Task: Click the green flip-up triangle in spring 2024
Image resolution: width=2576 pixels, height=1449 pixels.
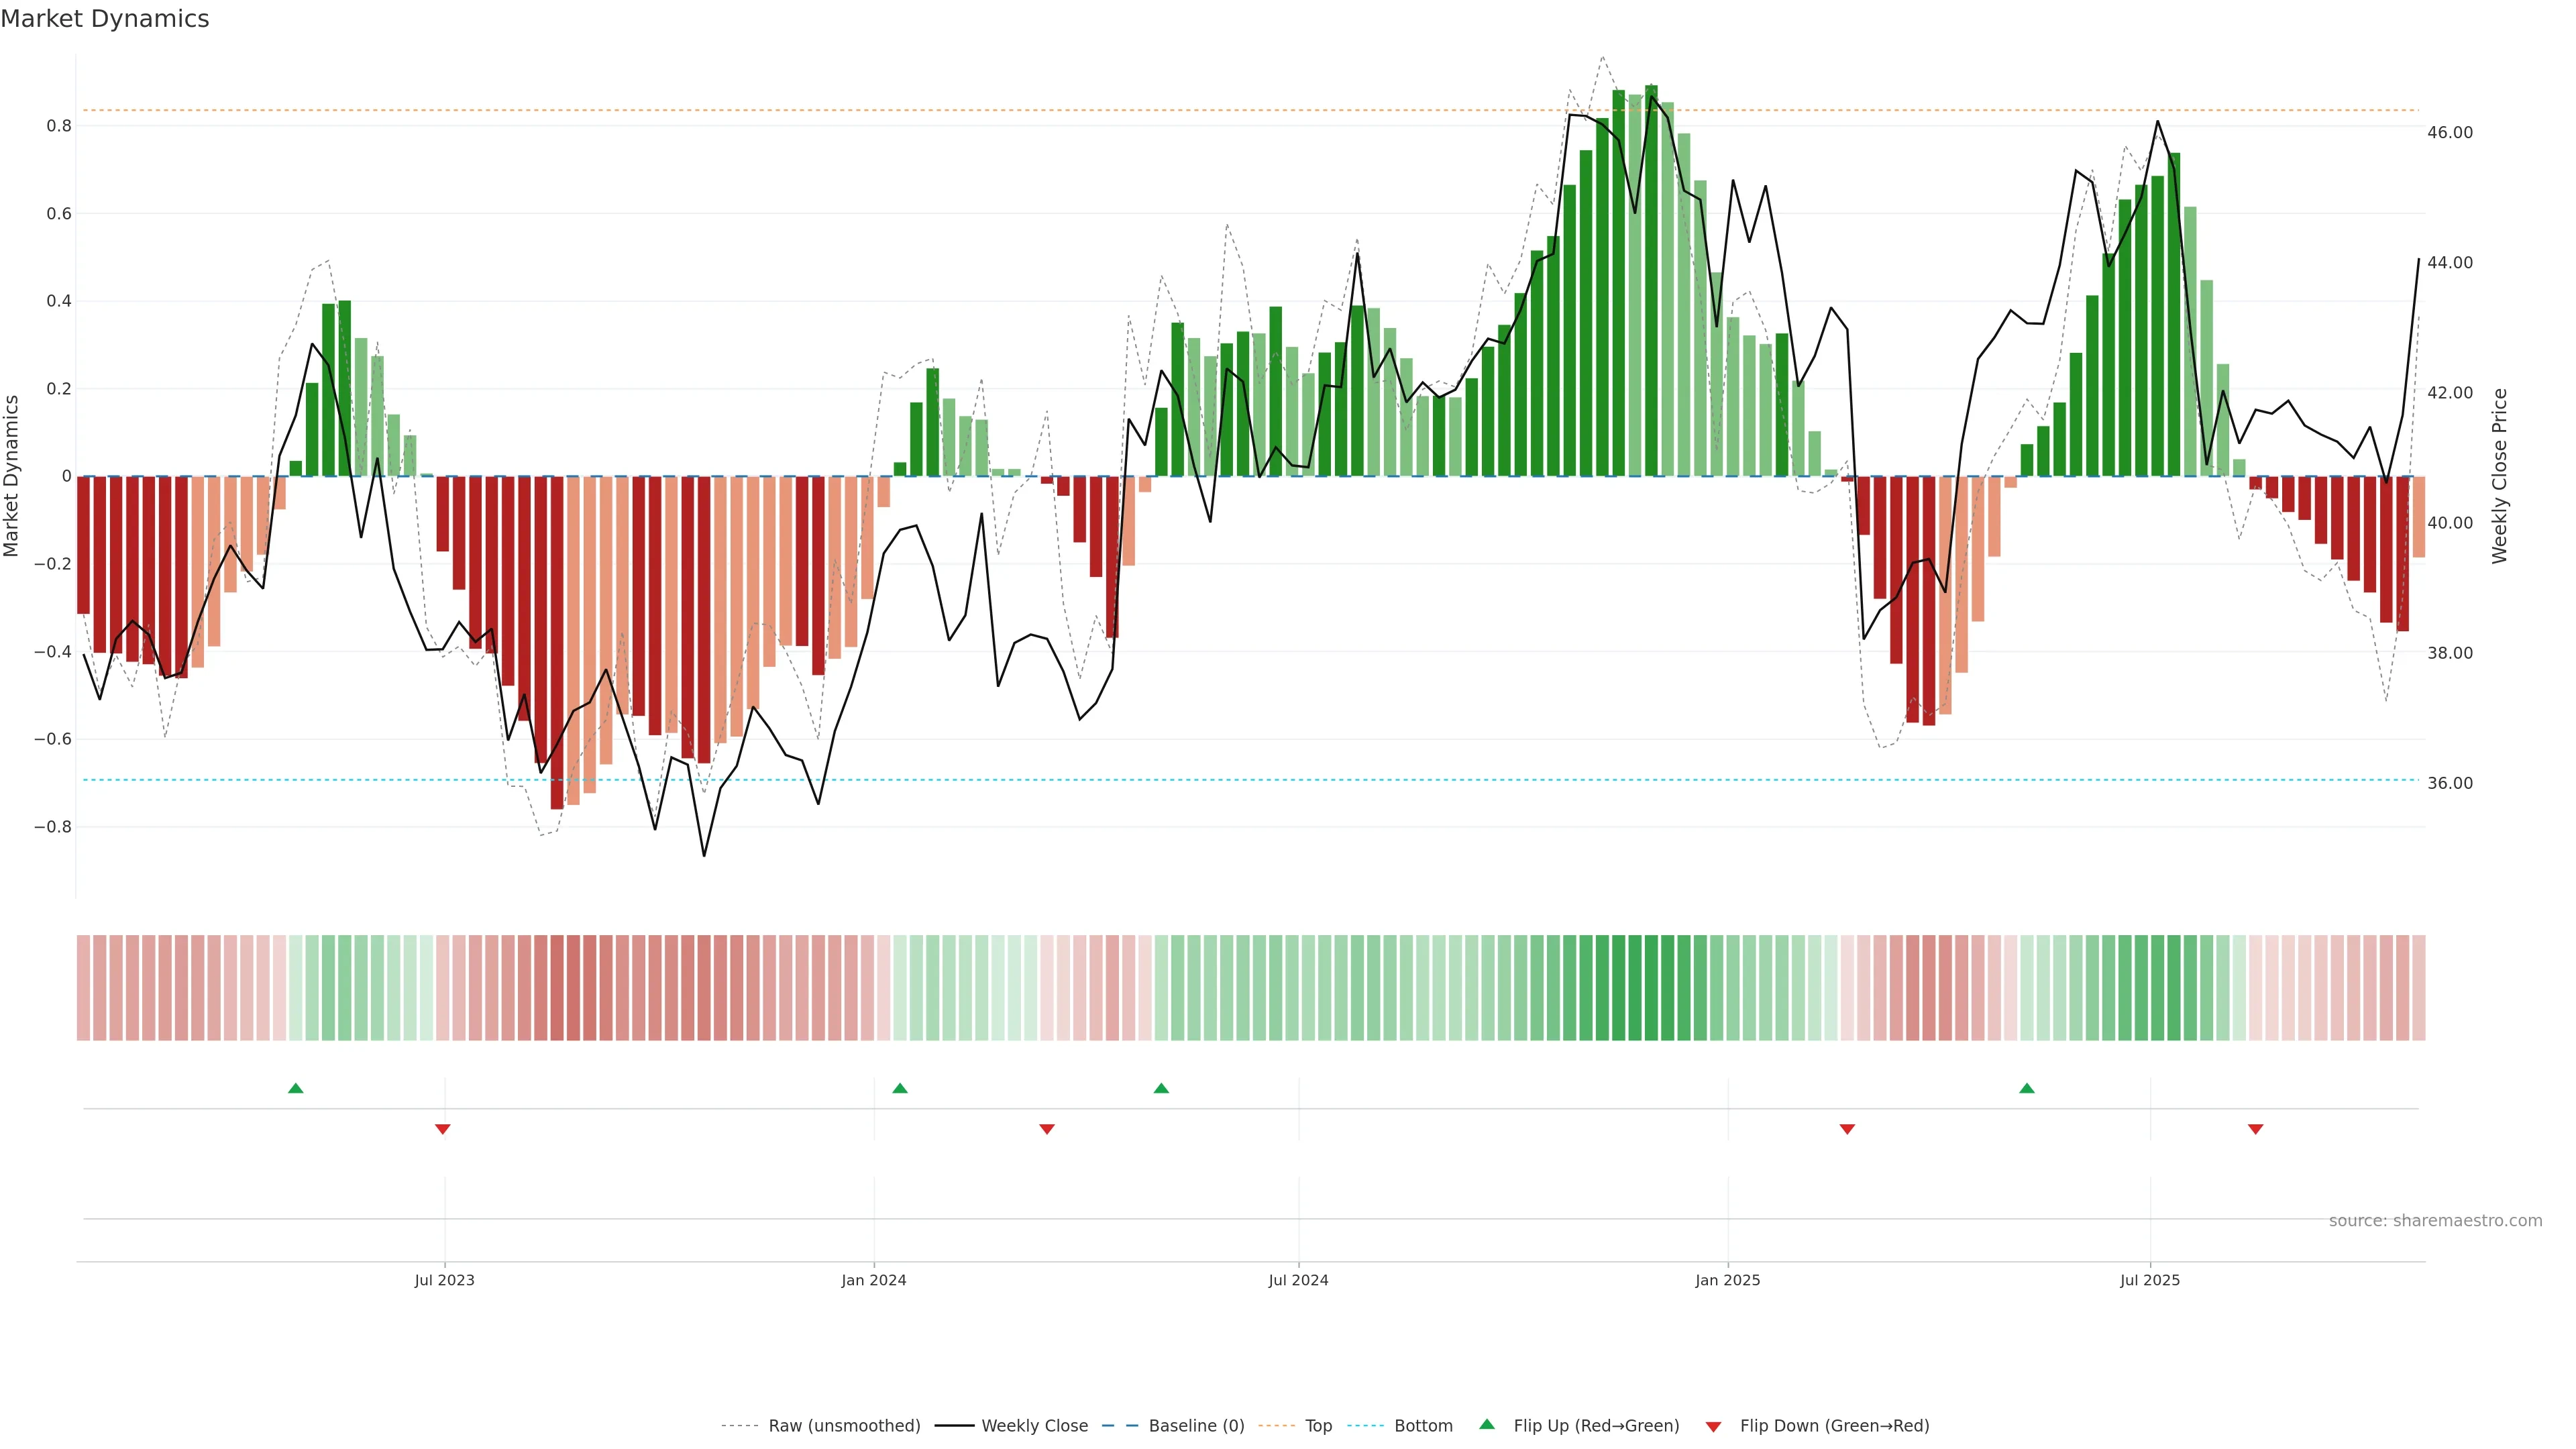Action: pos(1161,1088)
